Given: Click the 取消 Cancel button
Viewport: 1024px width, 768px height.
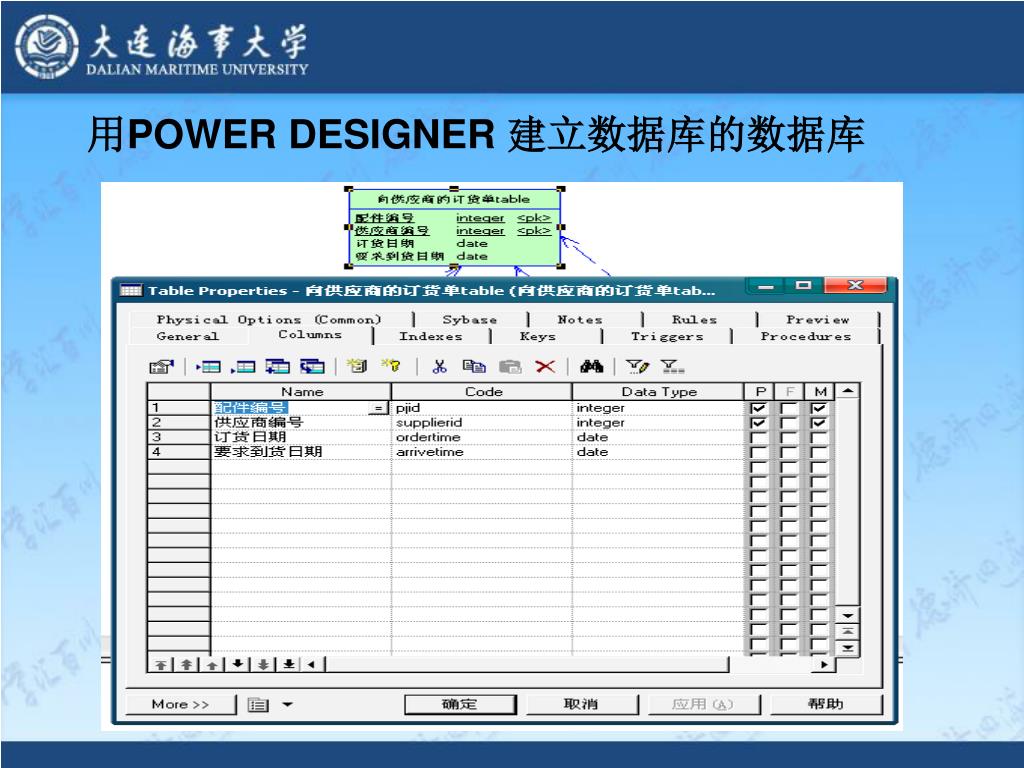Looking at the screenshot, I should 581,705.
